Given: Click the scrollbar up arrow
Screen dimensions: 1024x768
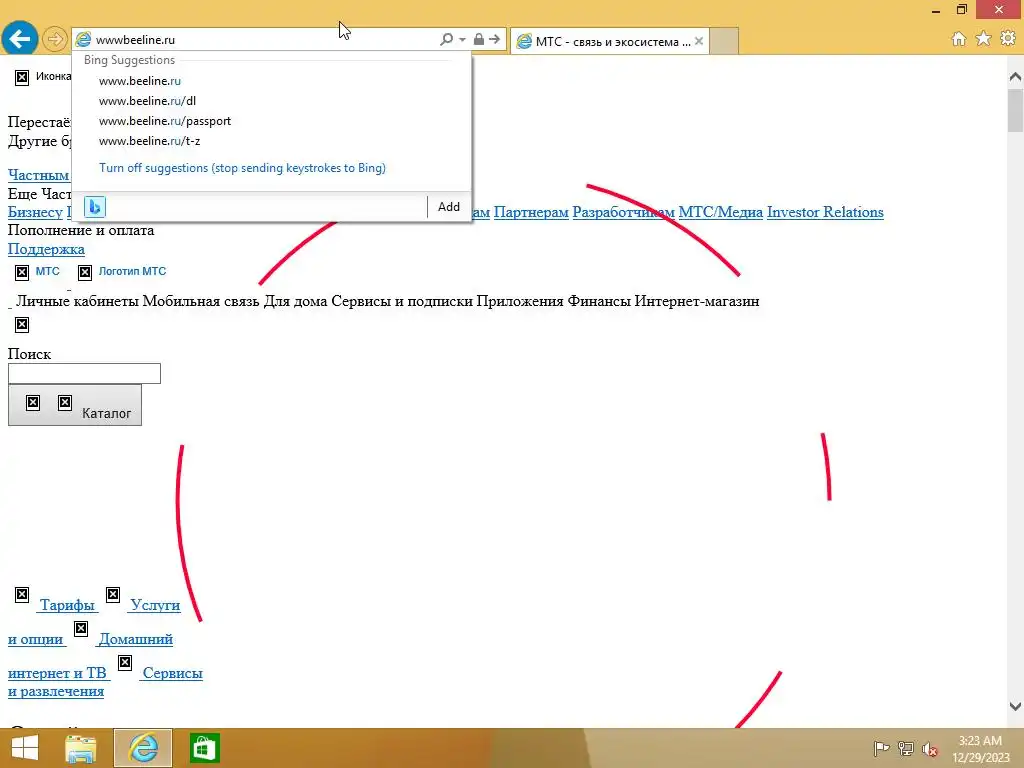Looking at the screenshot, I should click(1015, 77).
